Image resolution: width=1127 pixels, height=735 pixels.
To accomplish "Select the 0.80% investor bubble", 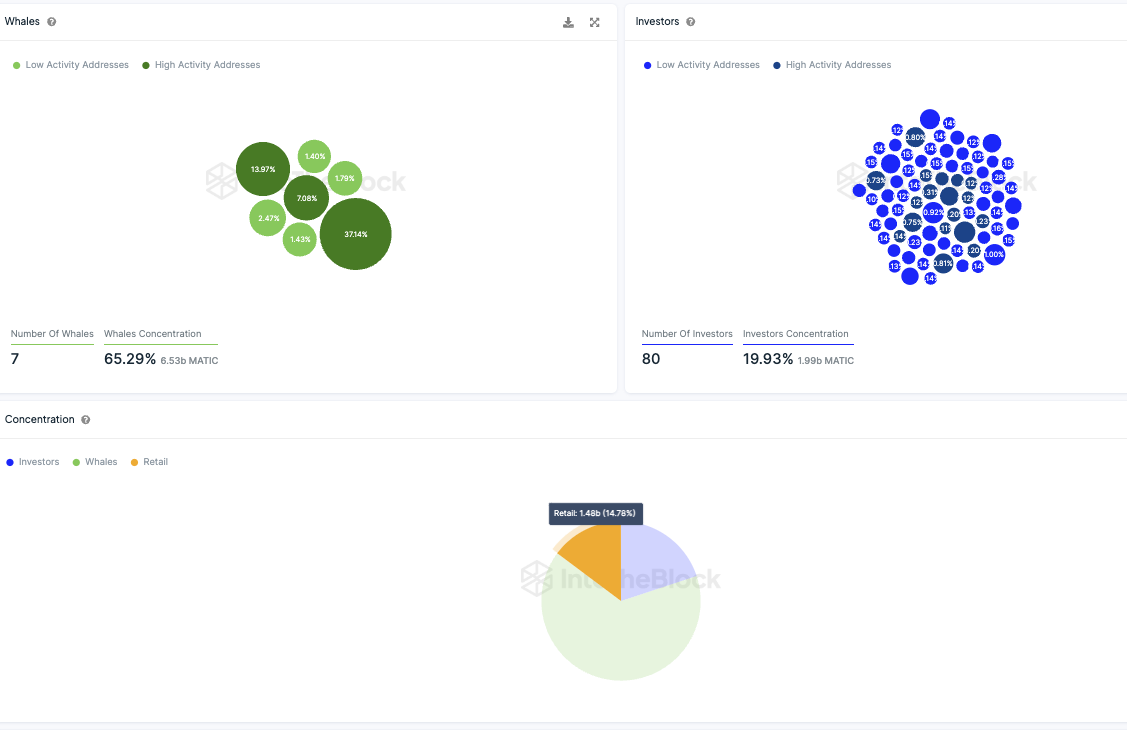I will coord(915,137).
